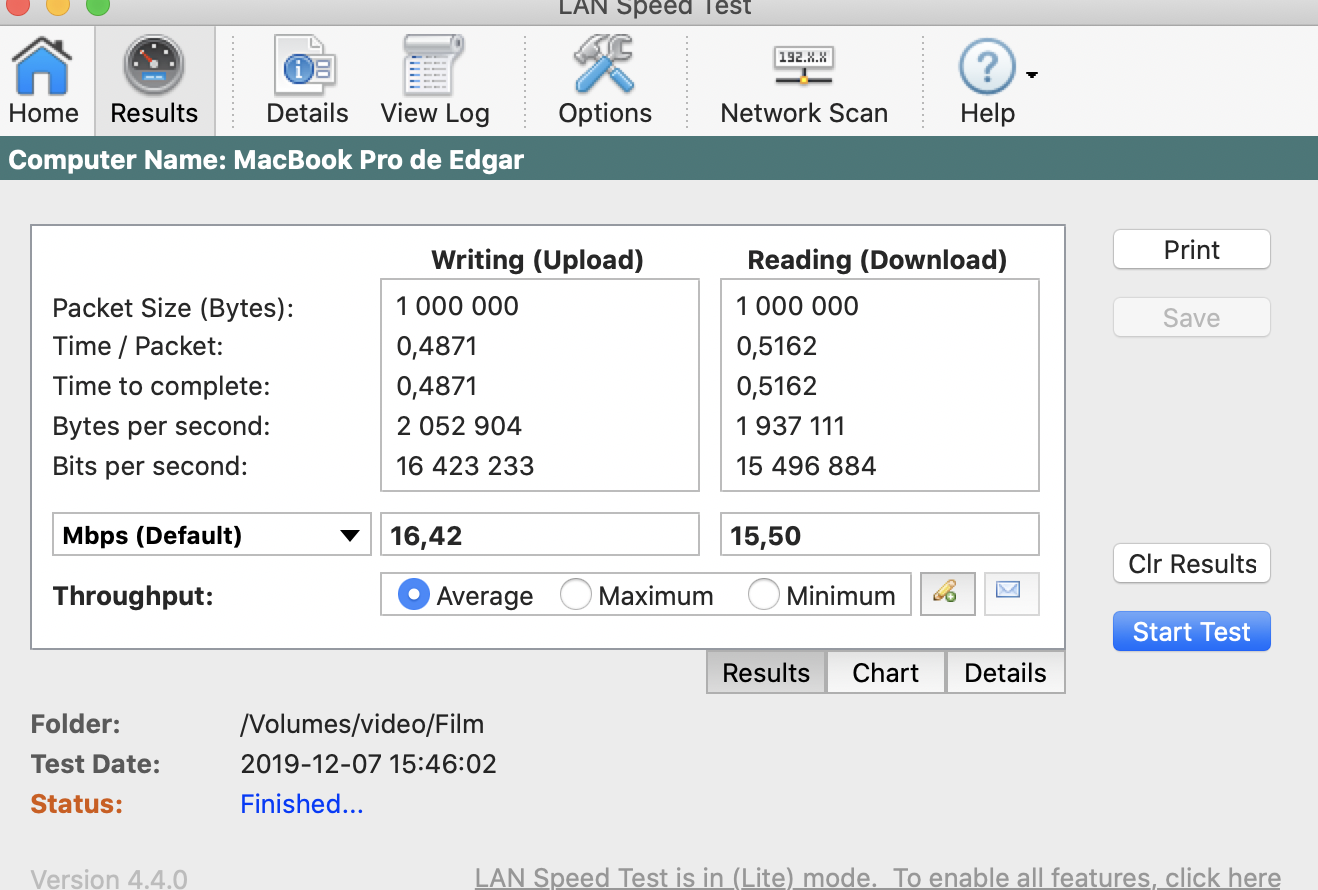Click the Print button

click(1192, 250)
